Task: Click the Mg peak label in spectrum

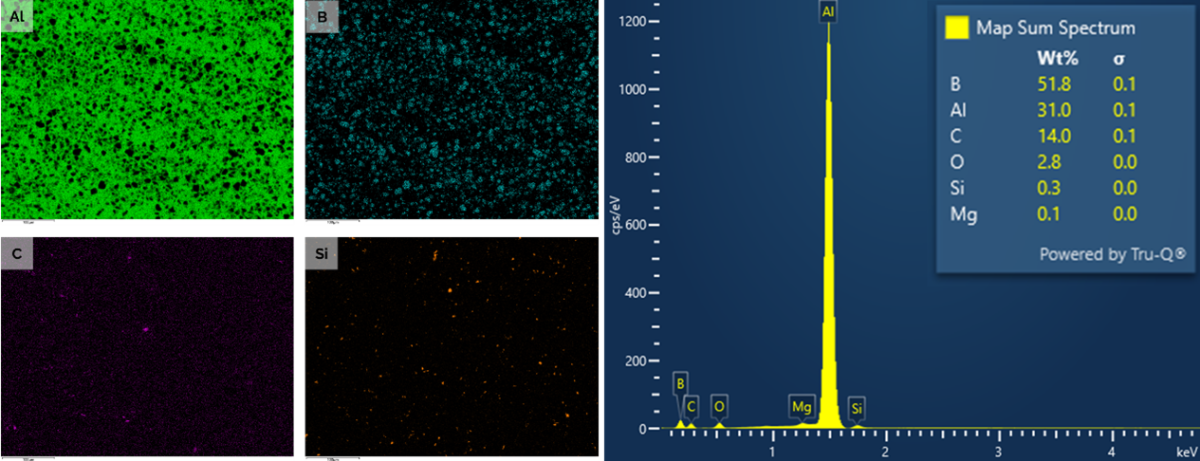Action: click(x=801, y=406)
